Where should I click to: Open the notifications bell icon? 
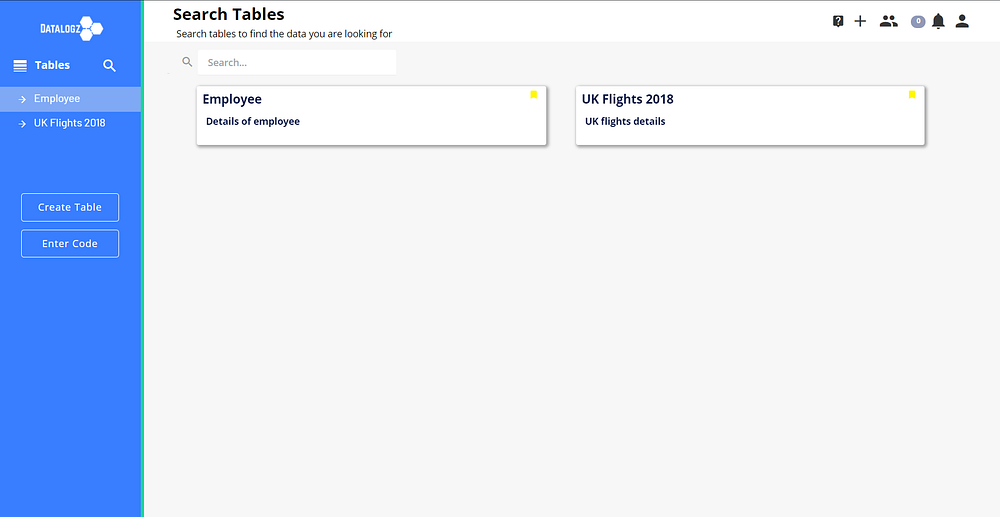pos(938,21)
